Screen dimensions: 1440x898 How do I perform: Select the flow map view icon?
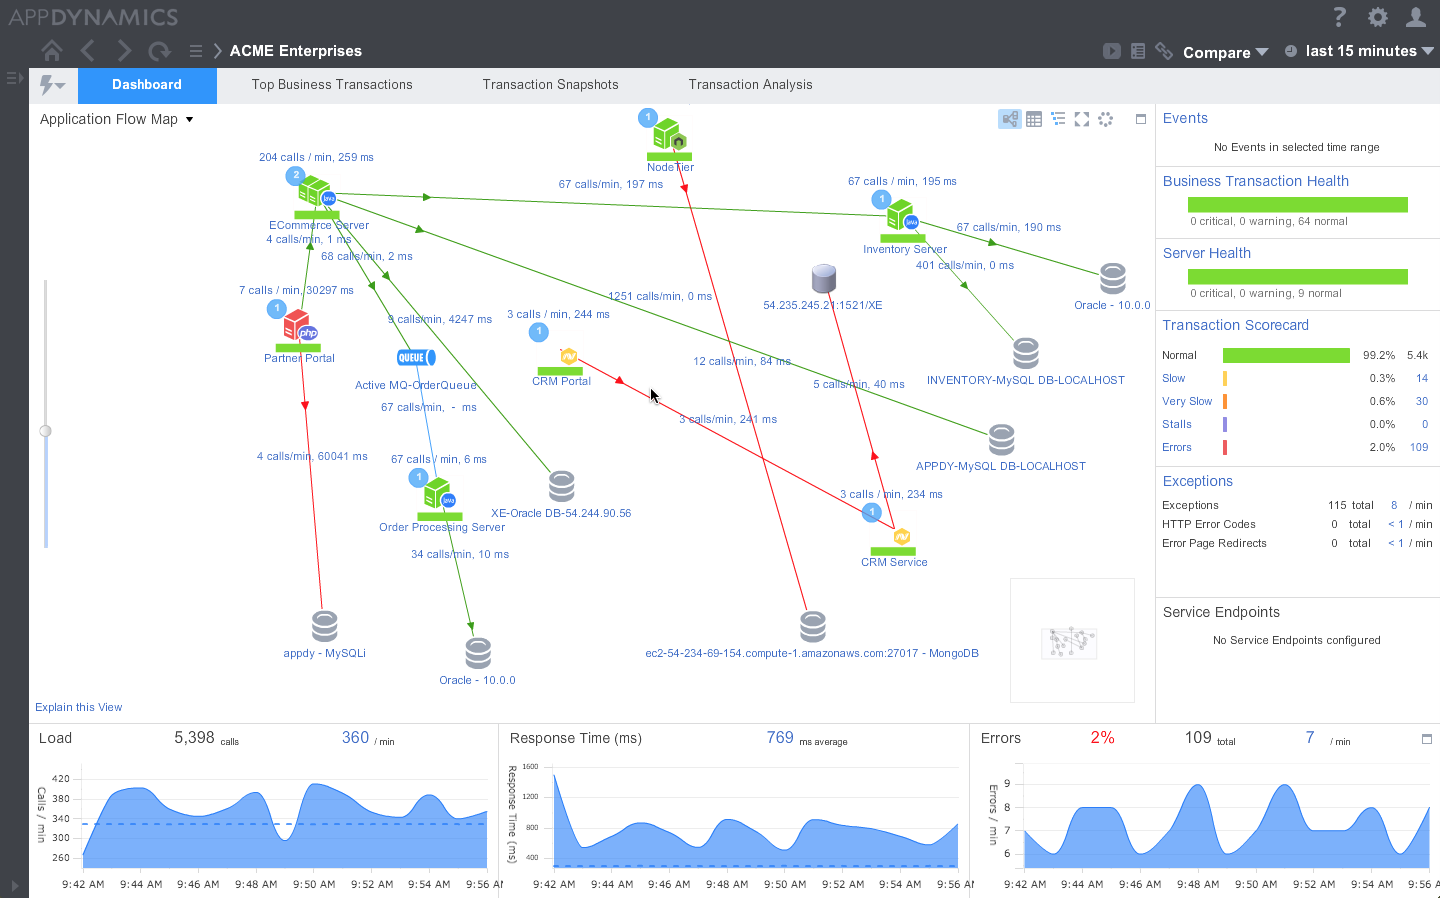[x=1009, y=118]
